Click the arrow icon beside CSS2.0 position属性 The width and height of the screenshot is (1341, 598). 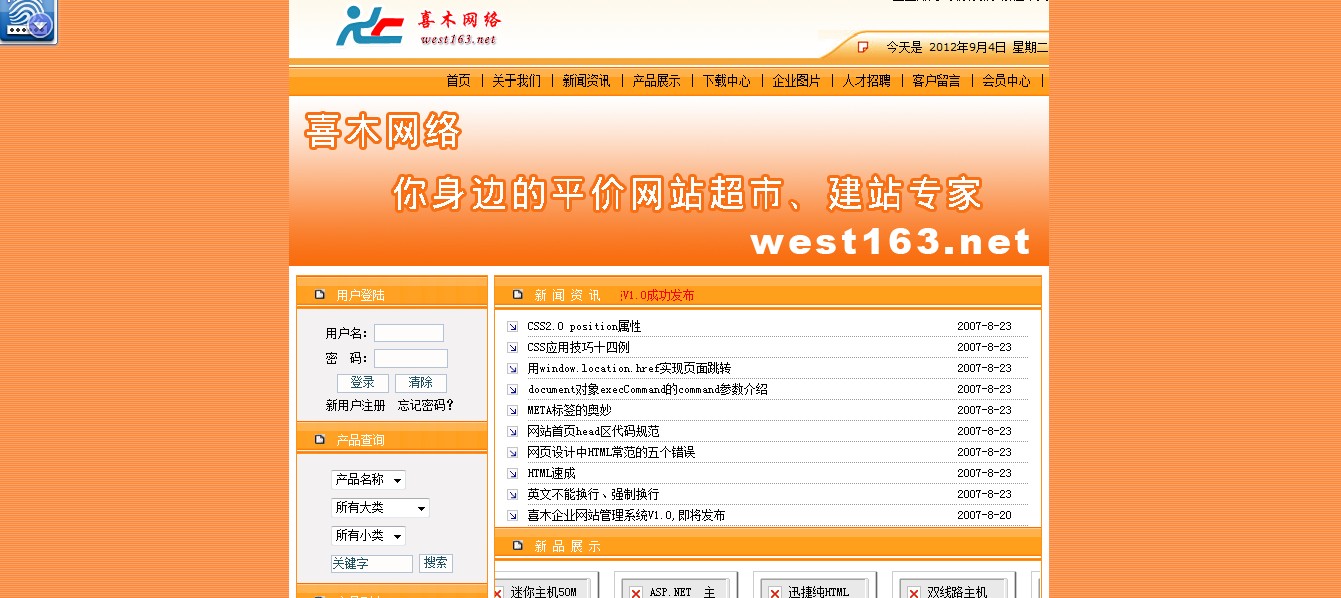click(x=512, y=327)
